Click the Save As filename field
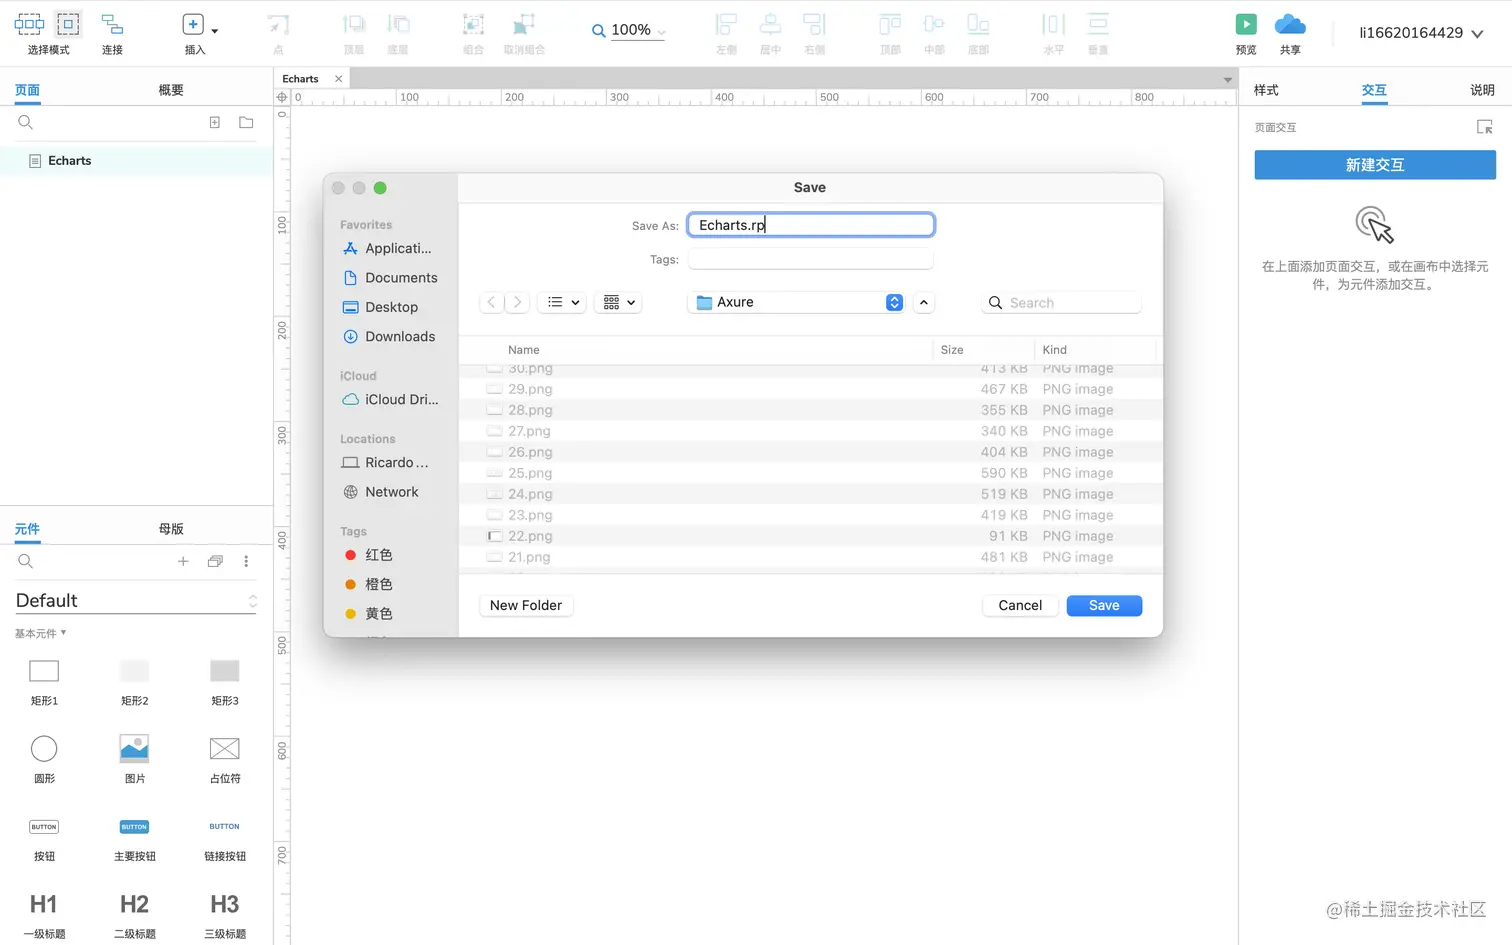The width and height of the screenshot is (1512, 945). click(x=811, y=225)
